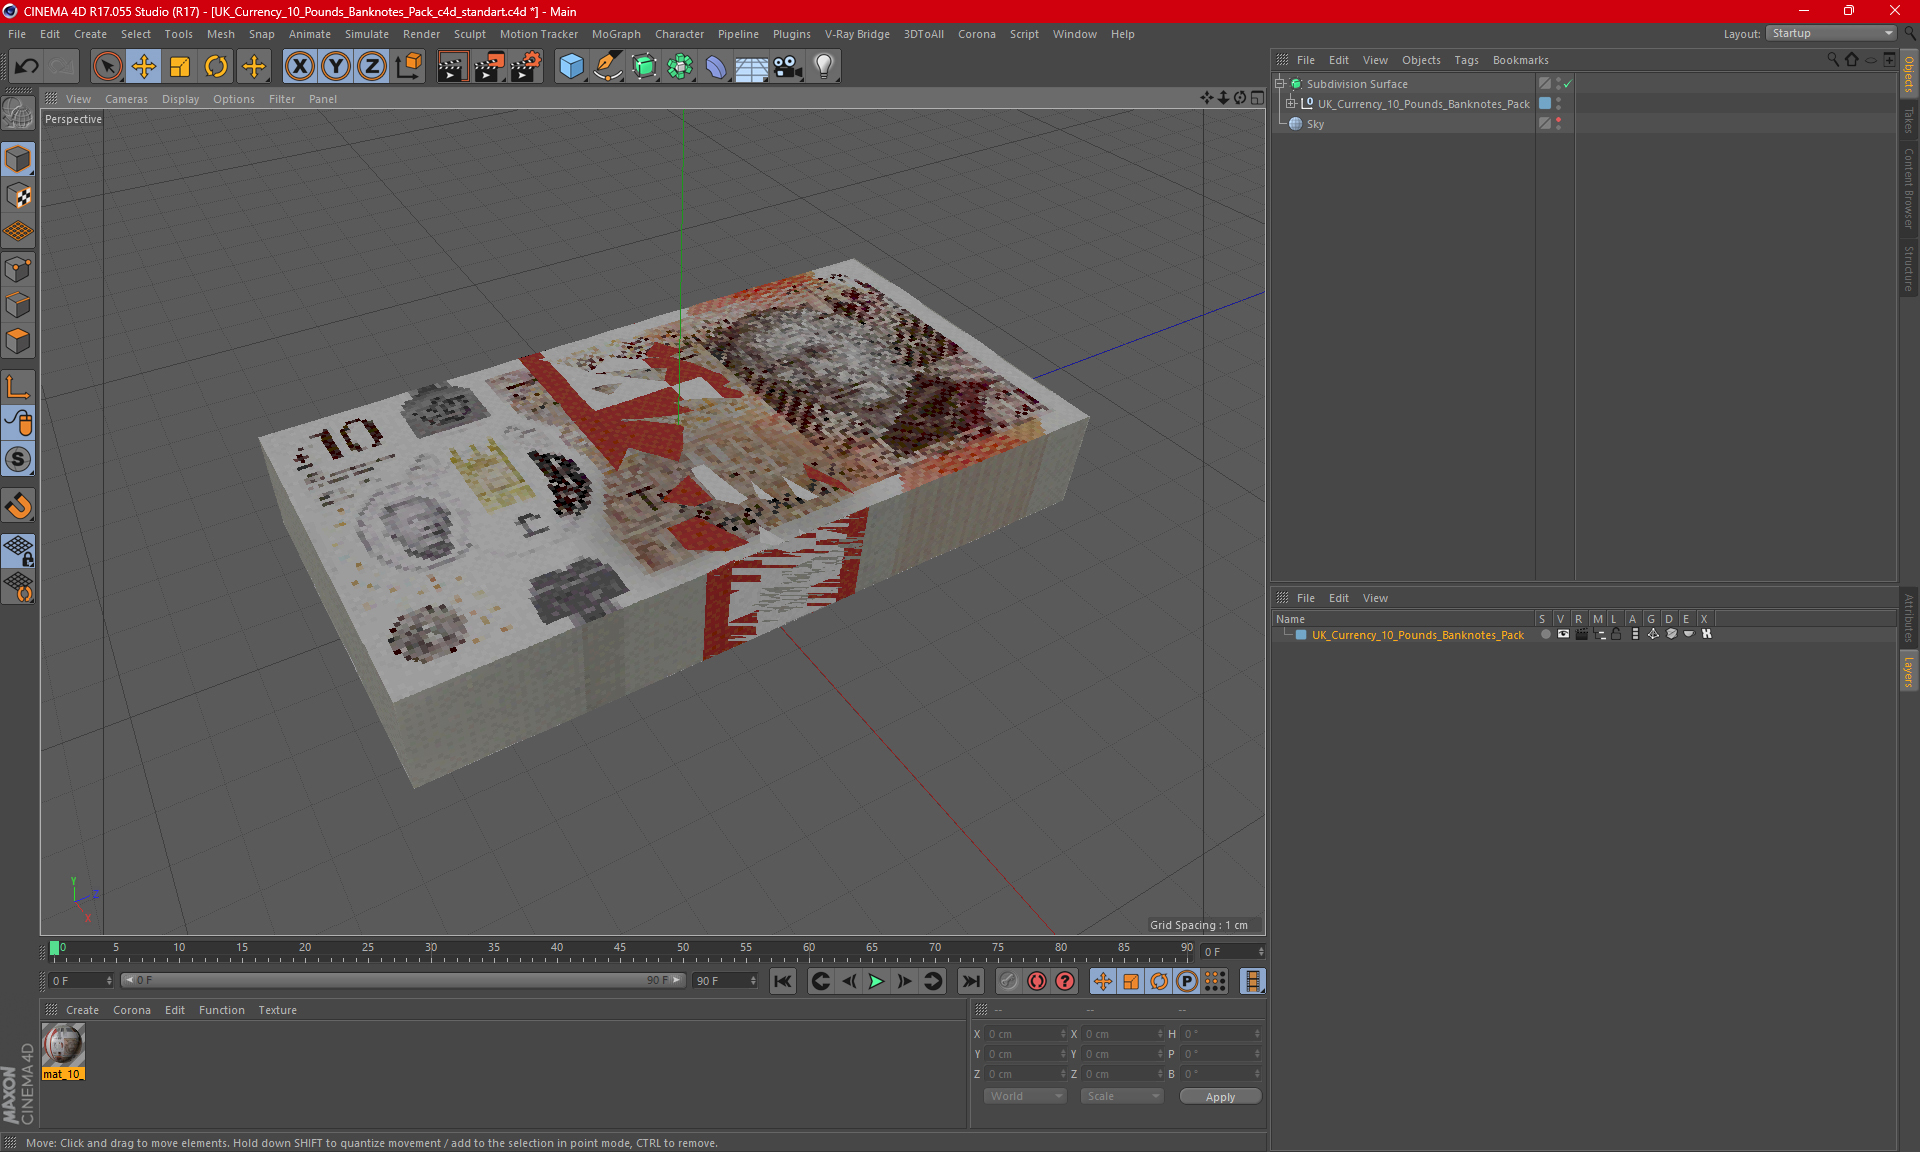Open the spline pen tool

pyautogui.click(x=607, y=67)
